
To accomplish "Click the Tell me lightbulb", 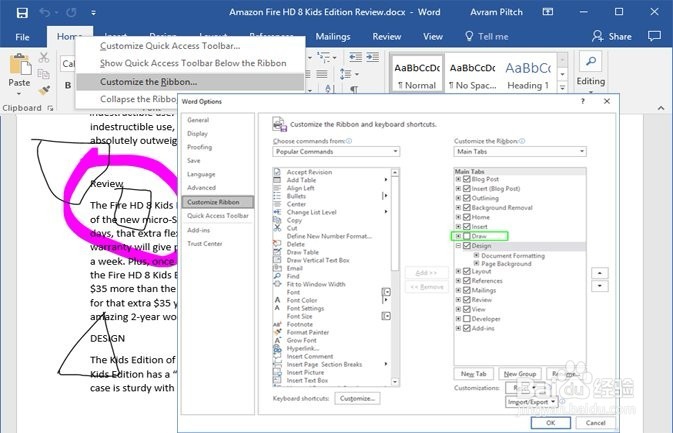I will tap(469, 36).
